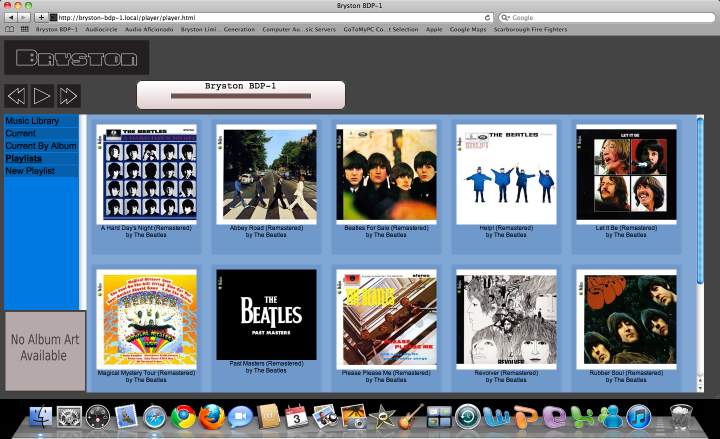Click the Google search field

[607, 17]
